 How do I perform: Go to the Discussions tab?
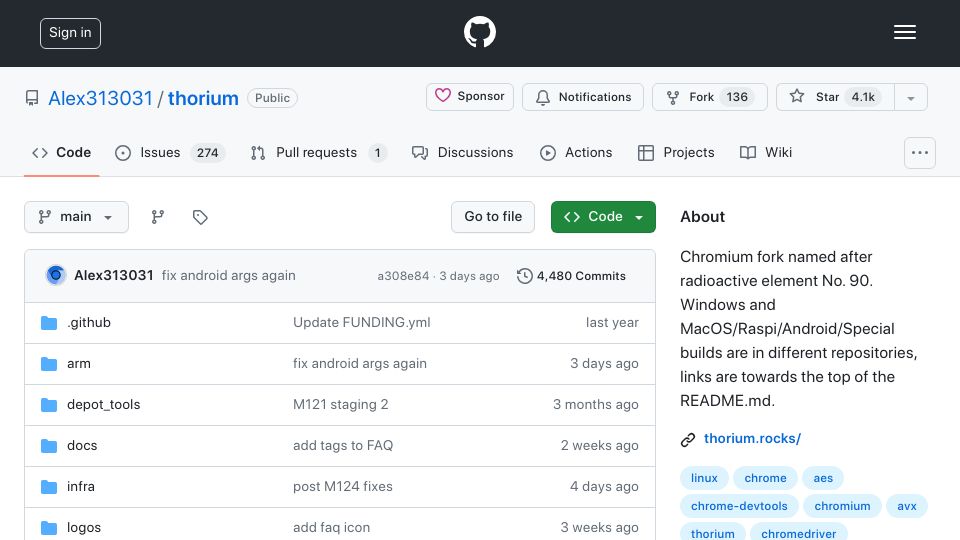462,152
